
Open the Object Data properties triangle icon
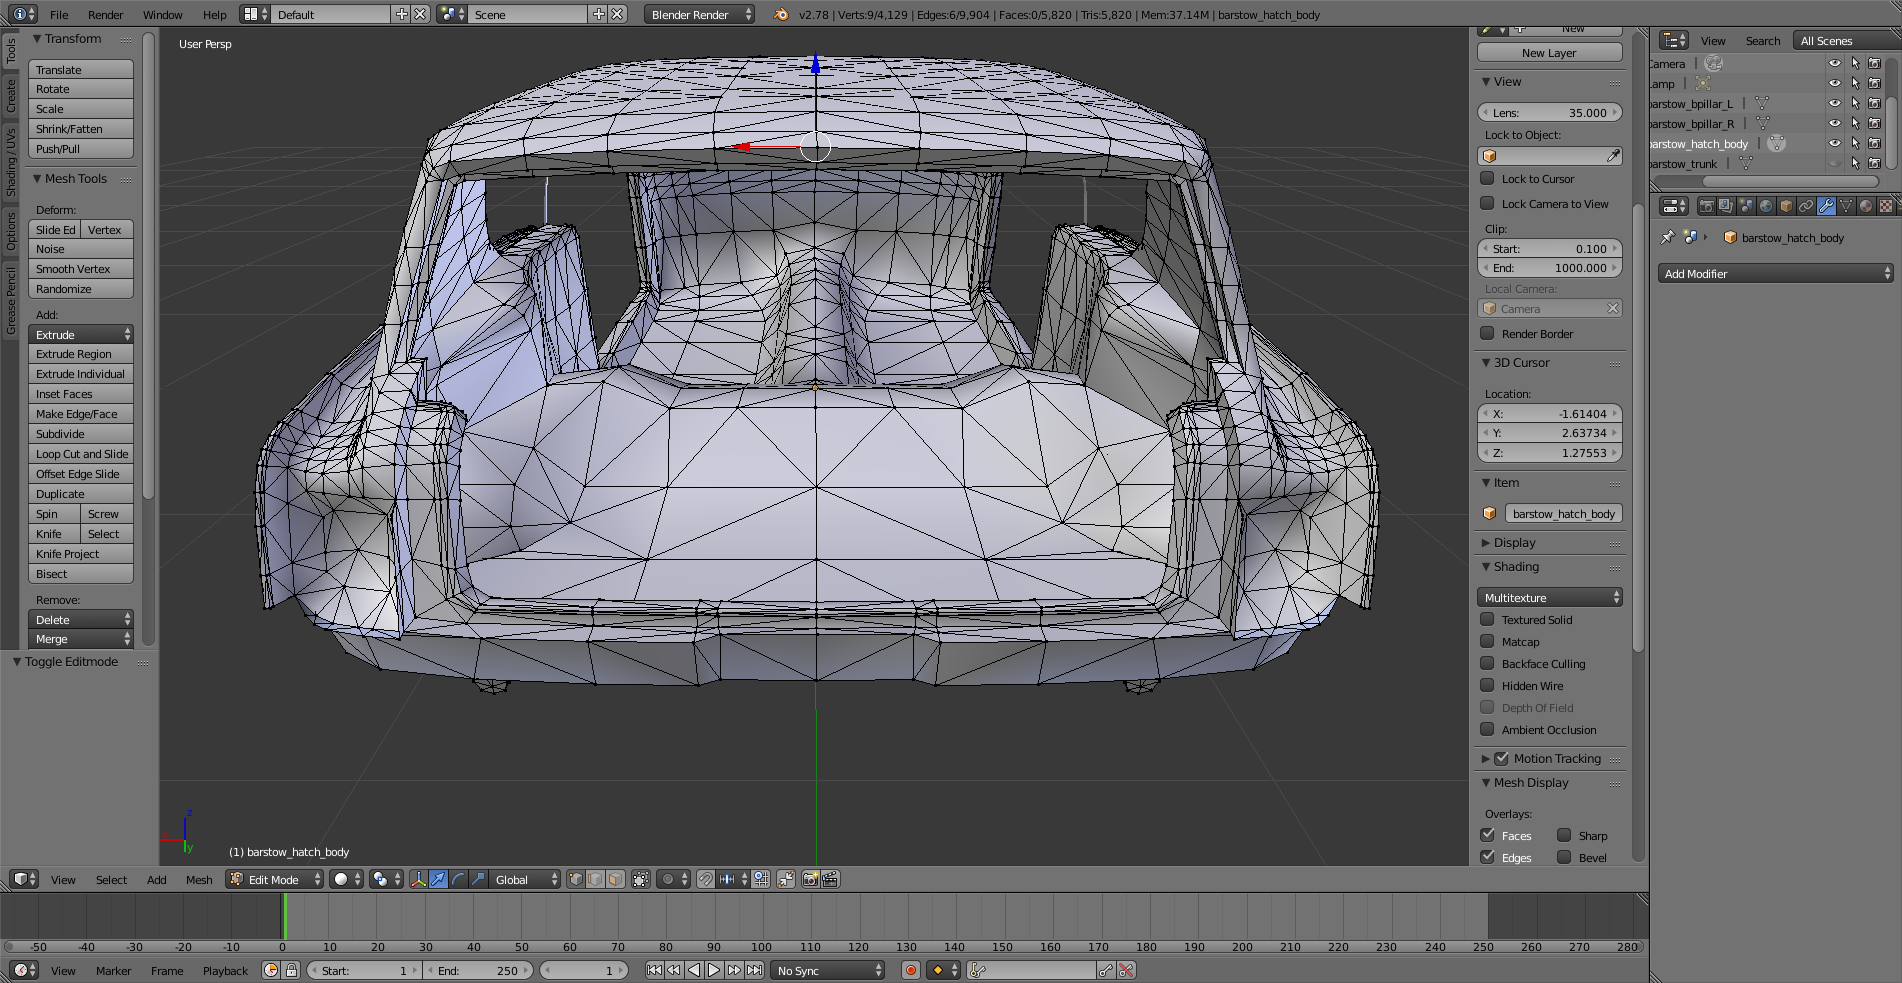(x=1846, y=206)
